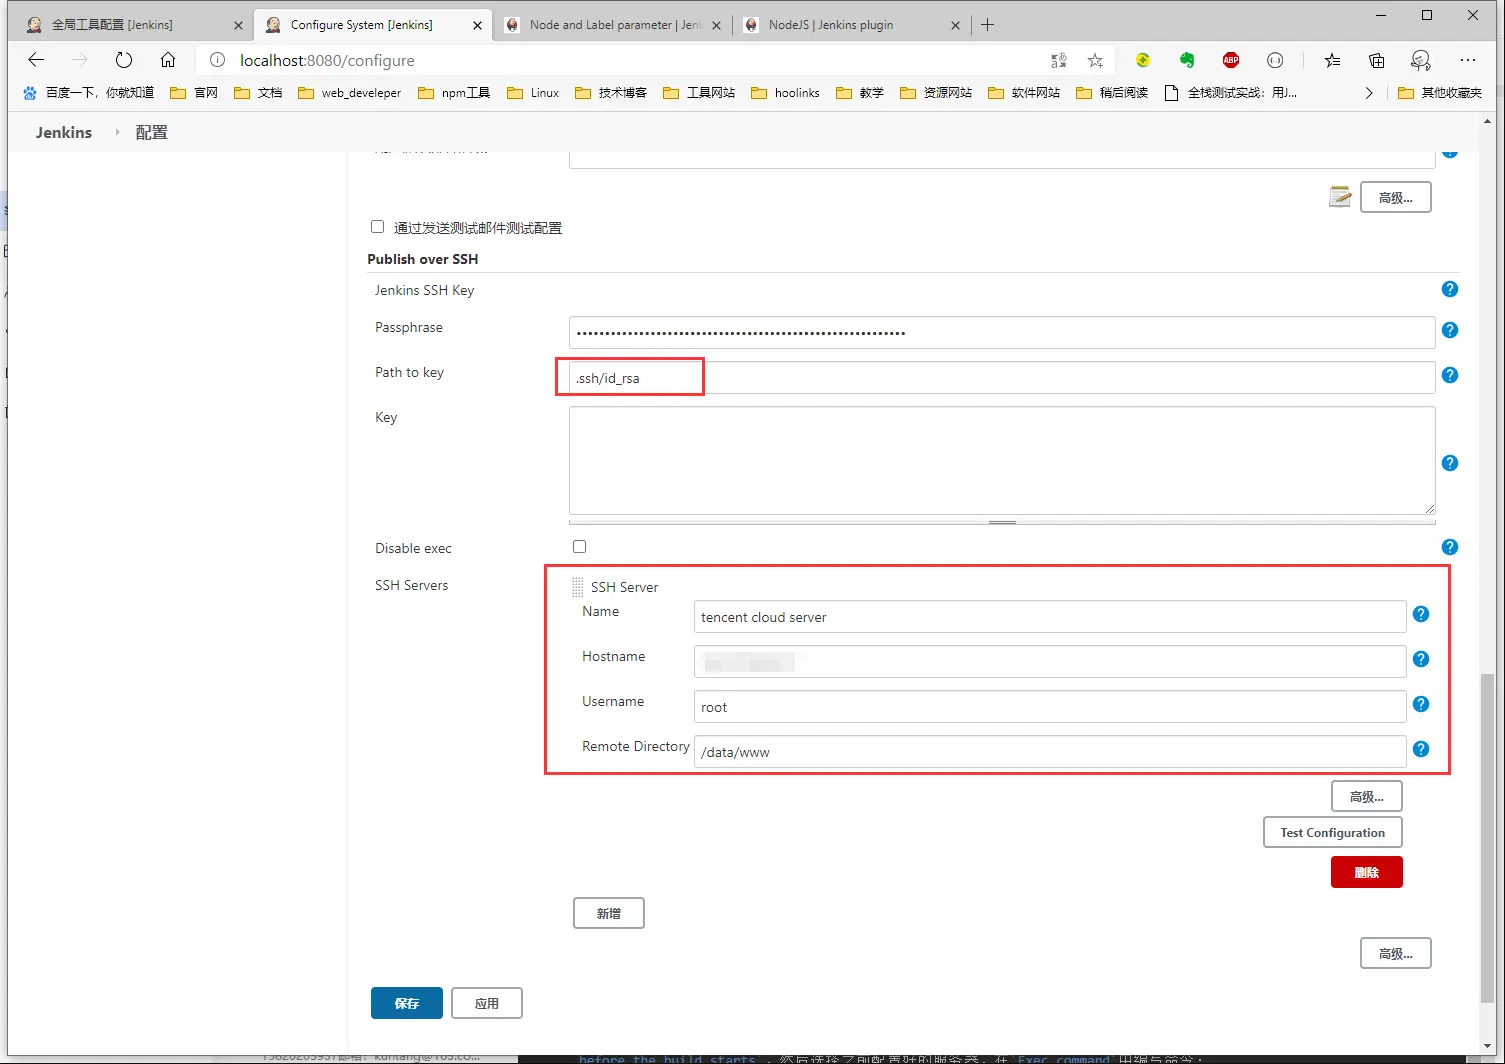Switch to NodeJS Jenkins plugin tab
Screen dimensions: 1505x1064
coord(852,25)
